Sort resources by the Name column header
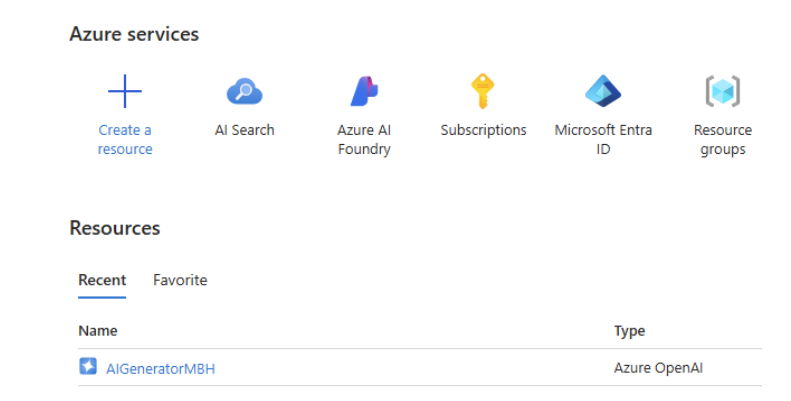Screen dimensions: 791x401 (x=98, y=331)
